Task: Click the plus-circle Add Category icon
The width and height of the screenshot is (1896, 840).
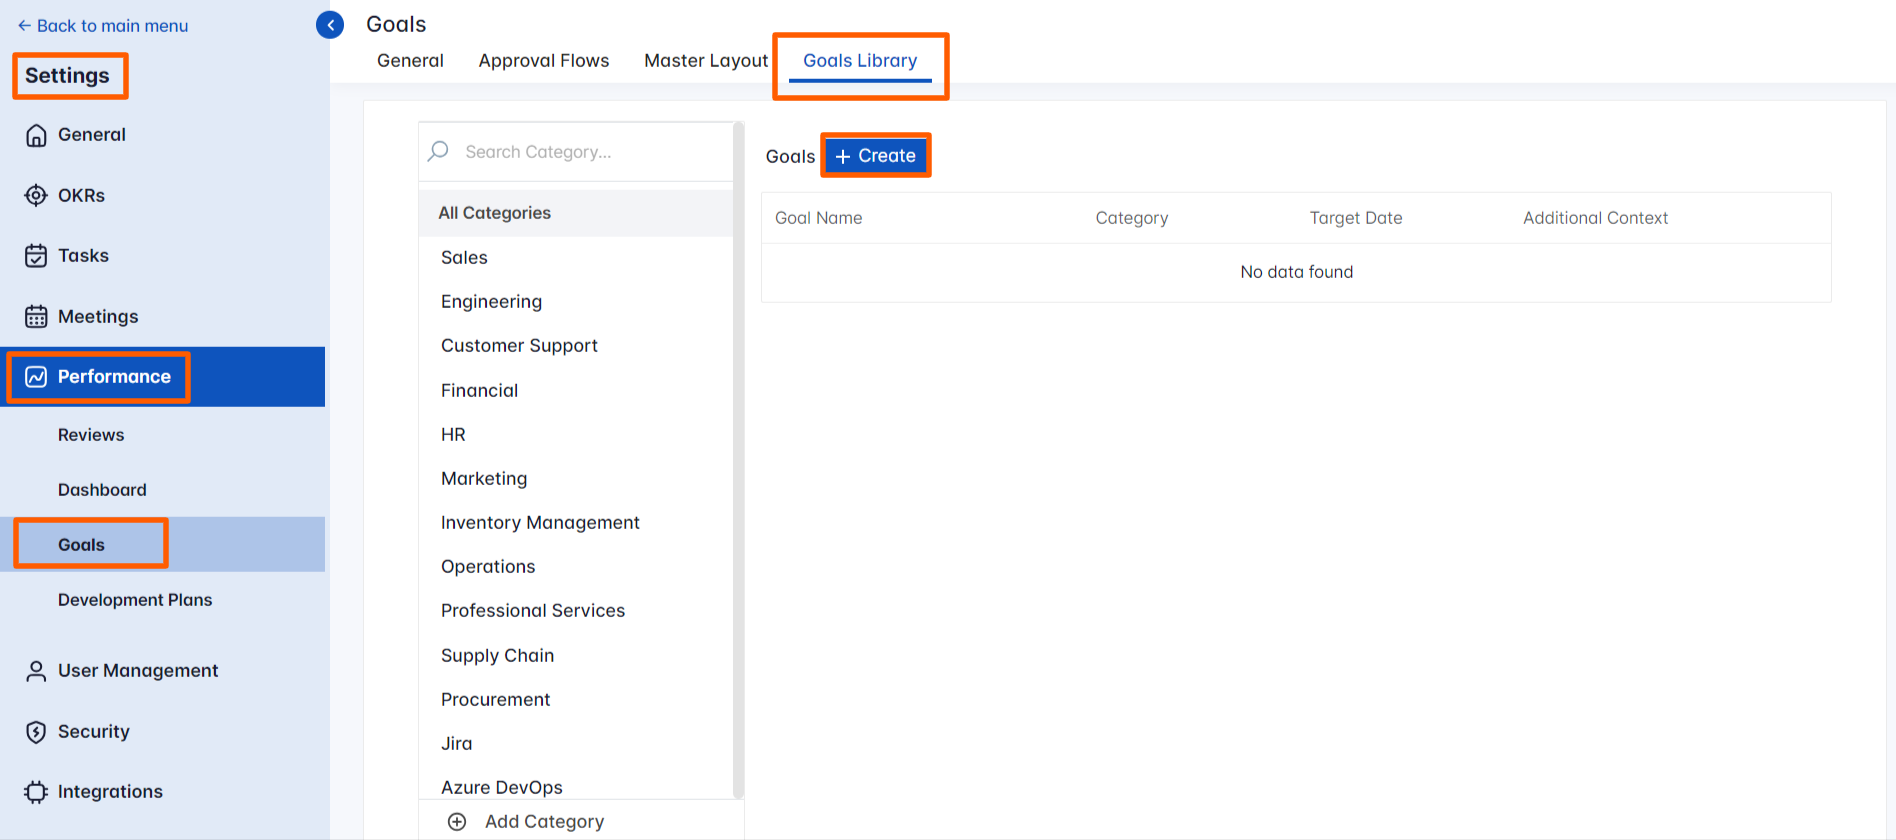Action: coord(457,822)
